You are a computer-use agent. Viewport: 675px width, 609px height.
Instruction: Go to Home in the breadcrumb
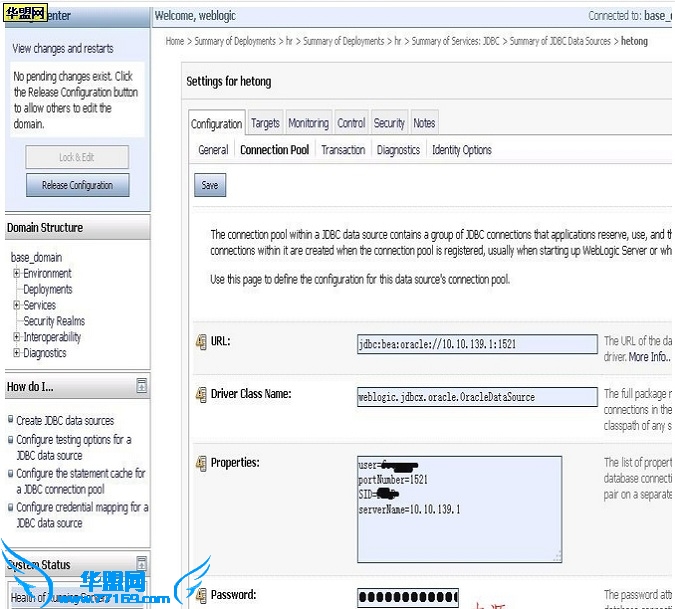point(175,41)
